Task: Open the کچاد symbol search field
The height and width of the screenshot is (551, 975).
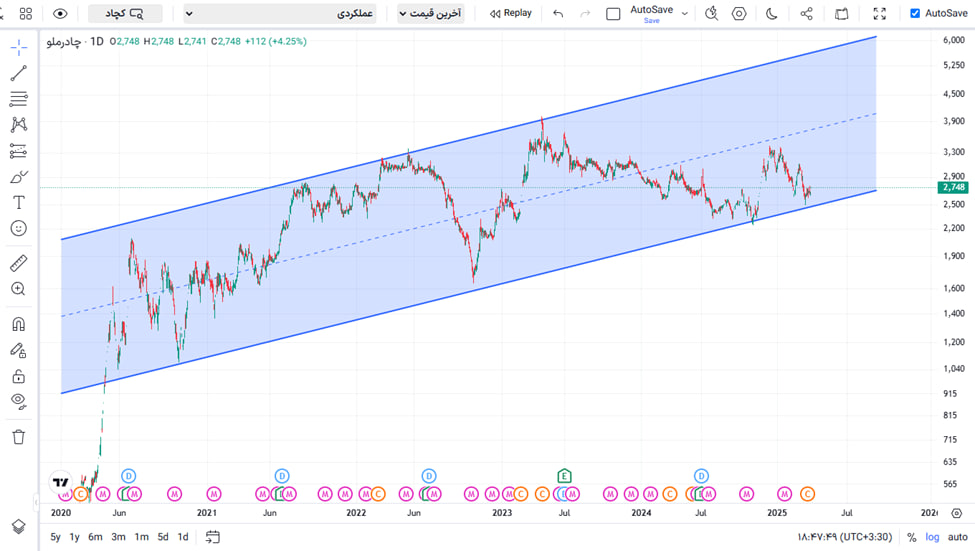Action: click(x=125, y=14)
